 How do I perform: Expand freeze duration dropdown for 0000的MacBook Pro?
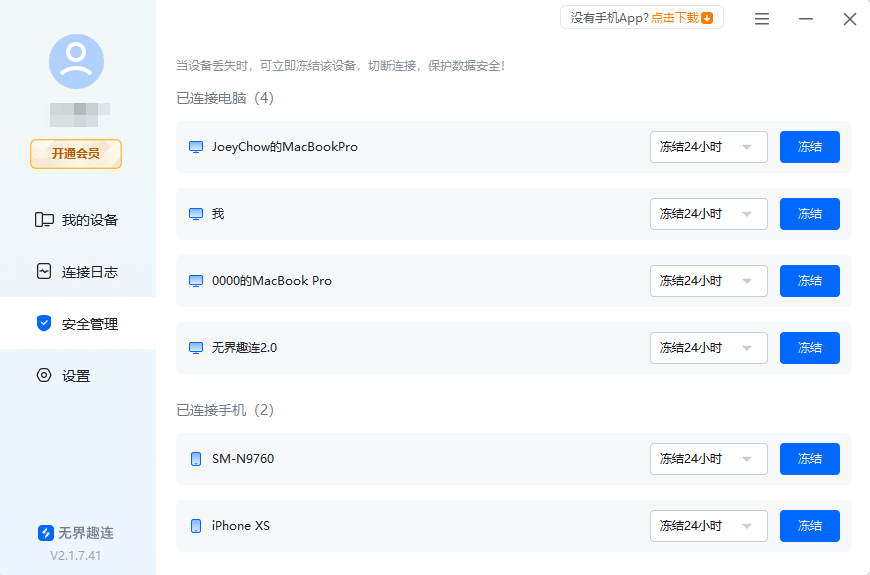coord(709,281)
